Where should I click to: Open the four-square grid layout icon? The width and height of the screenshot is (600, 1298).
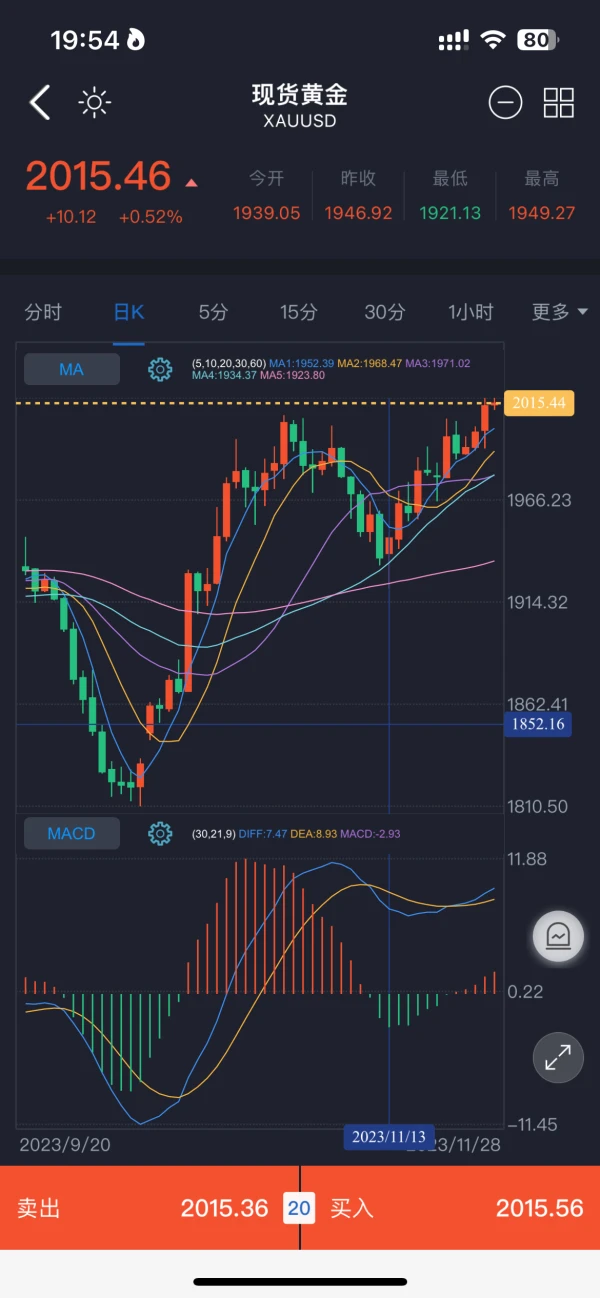click(559, 103)
